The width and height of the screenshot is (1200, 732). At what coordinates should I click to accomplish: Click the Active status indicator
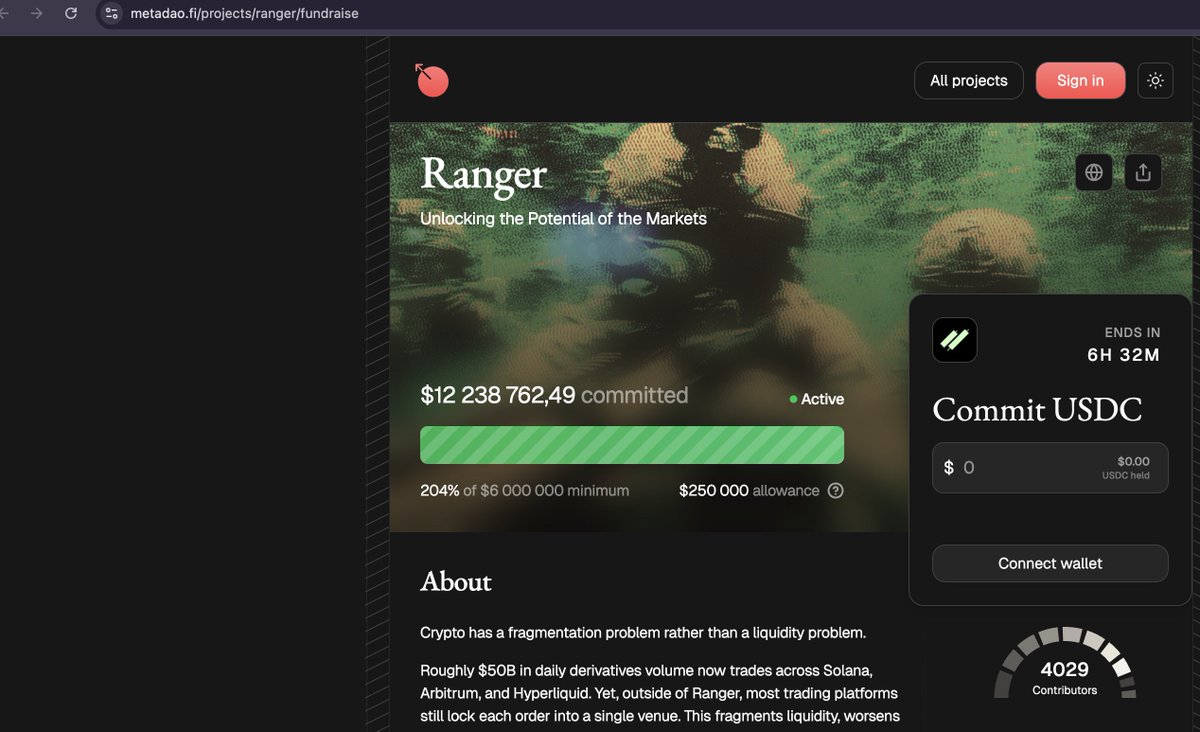817,399
